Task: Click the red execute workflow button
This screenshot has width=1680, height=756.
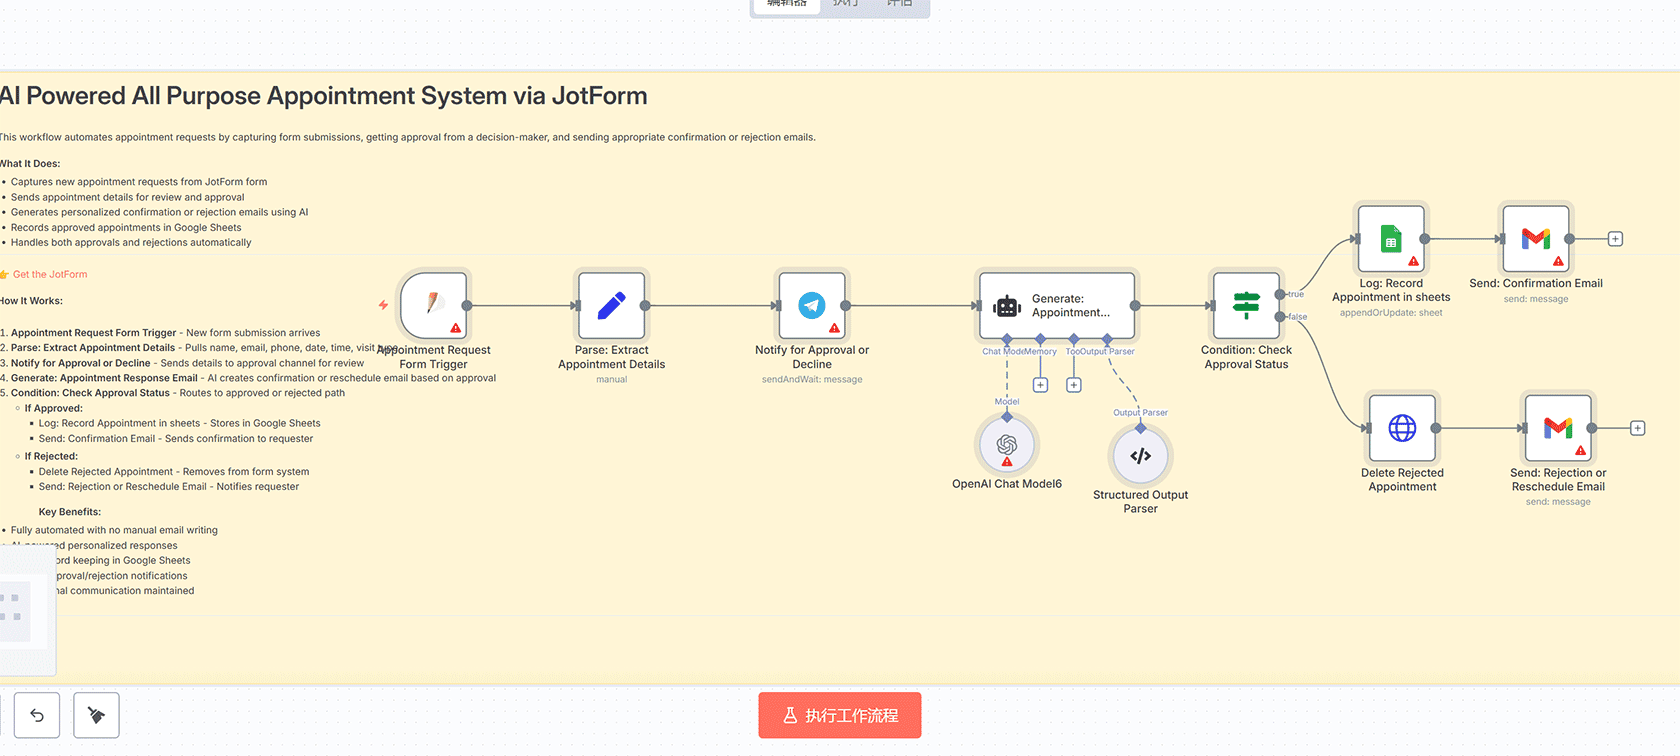Action: [839, 715]
